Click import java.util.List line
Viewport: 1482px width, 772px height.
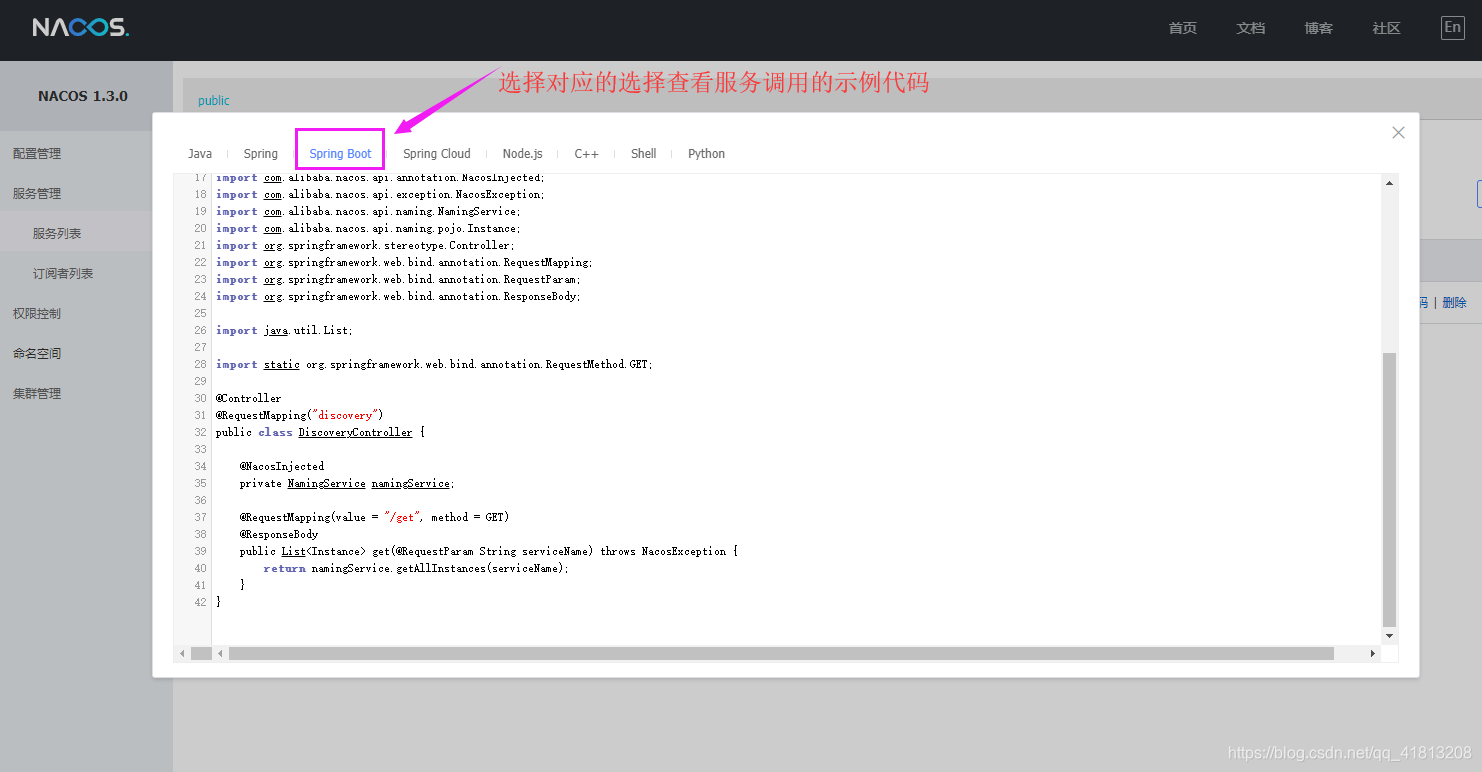click(x=285, y=331)
